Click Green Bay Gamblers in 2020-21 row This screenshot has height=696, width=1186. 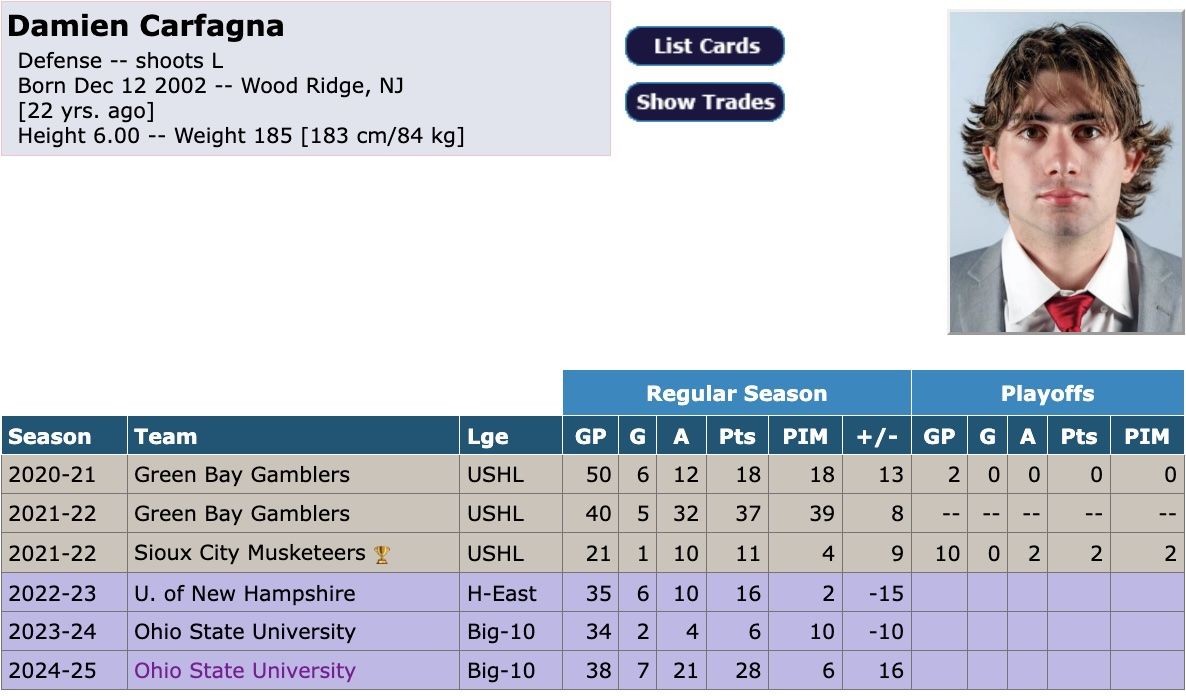click(x=242, y=474)
